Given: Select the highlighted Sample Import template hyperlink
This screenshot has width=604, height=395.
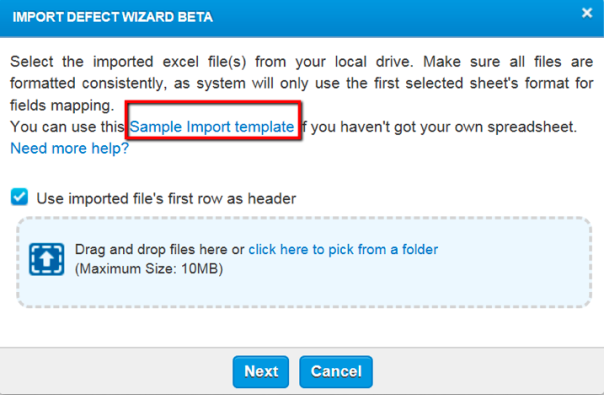Looking at the screenshot, I should 212,127.
